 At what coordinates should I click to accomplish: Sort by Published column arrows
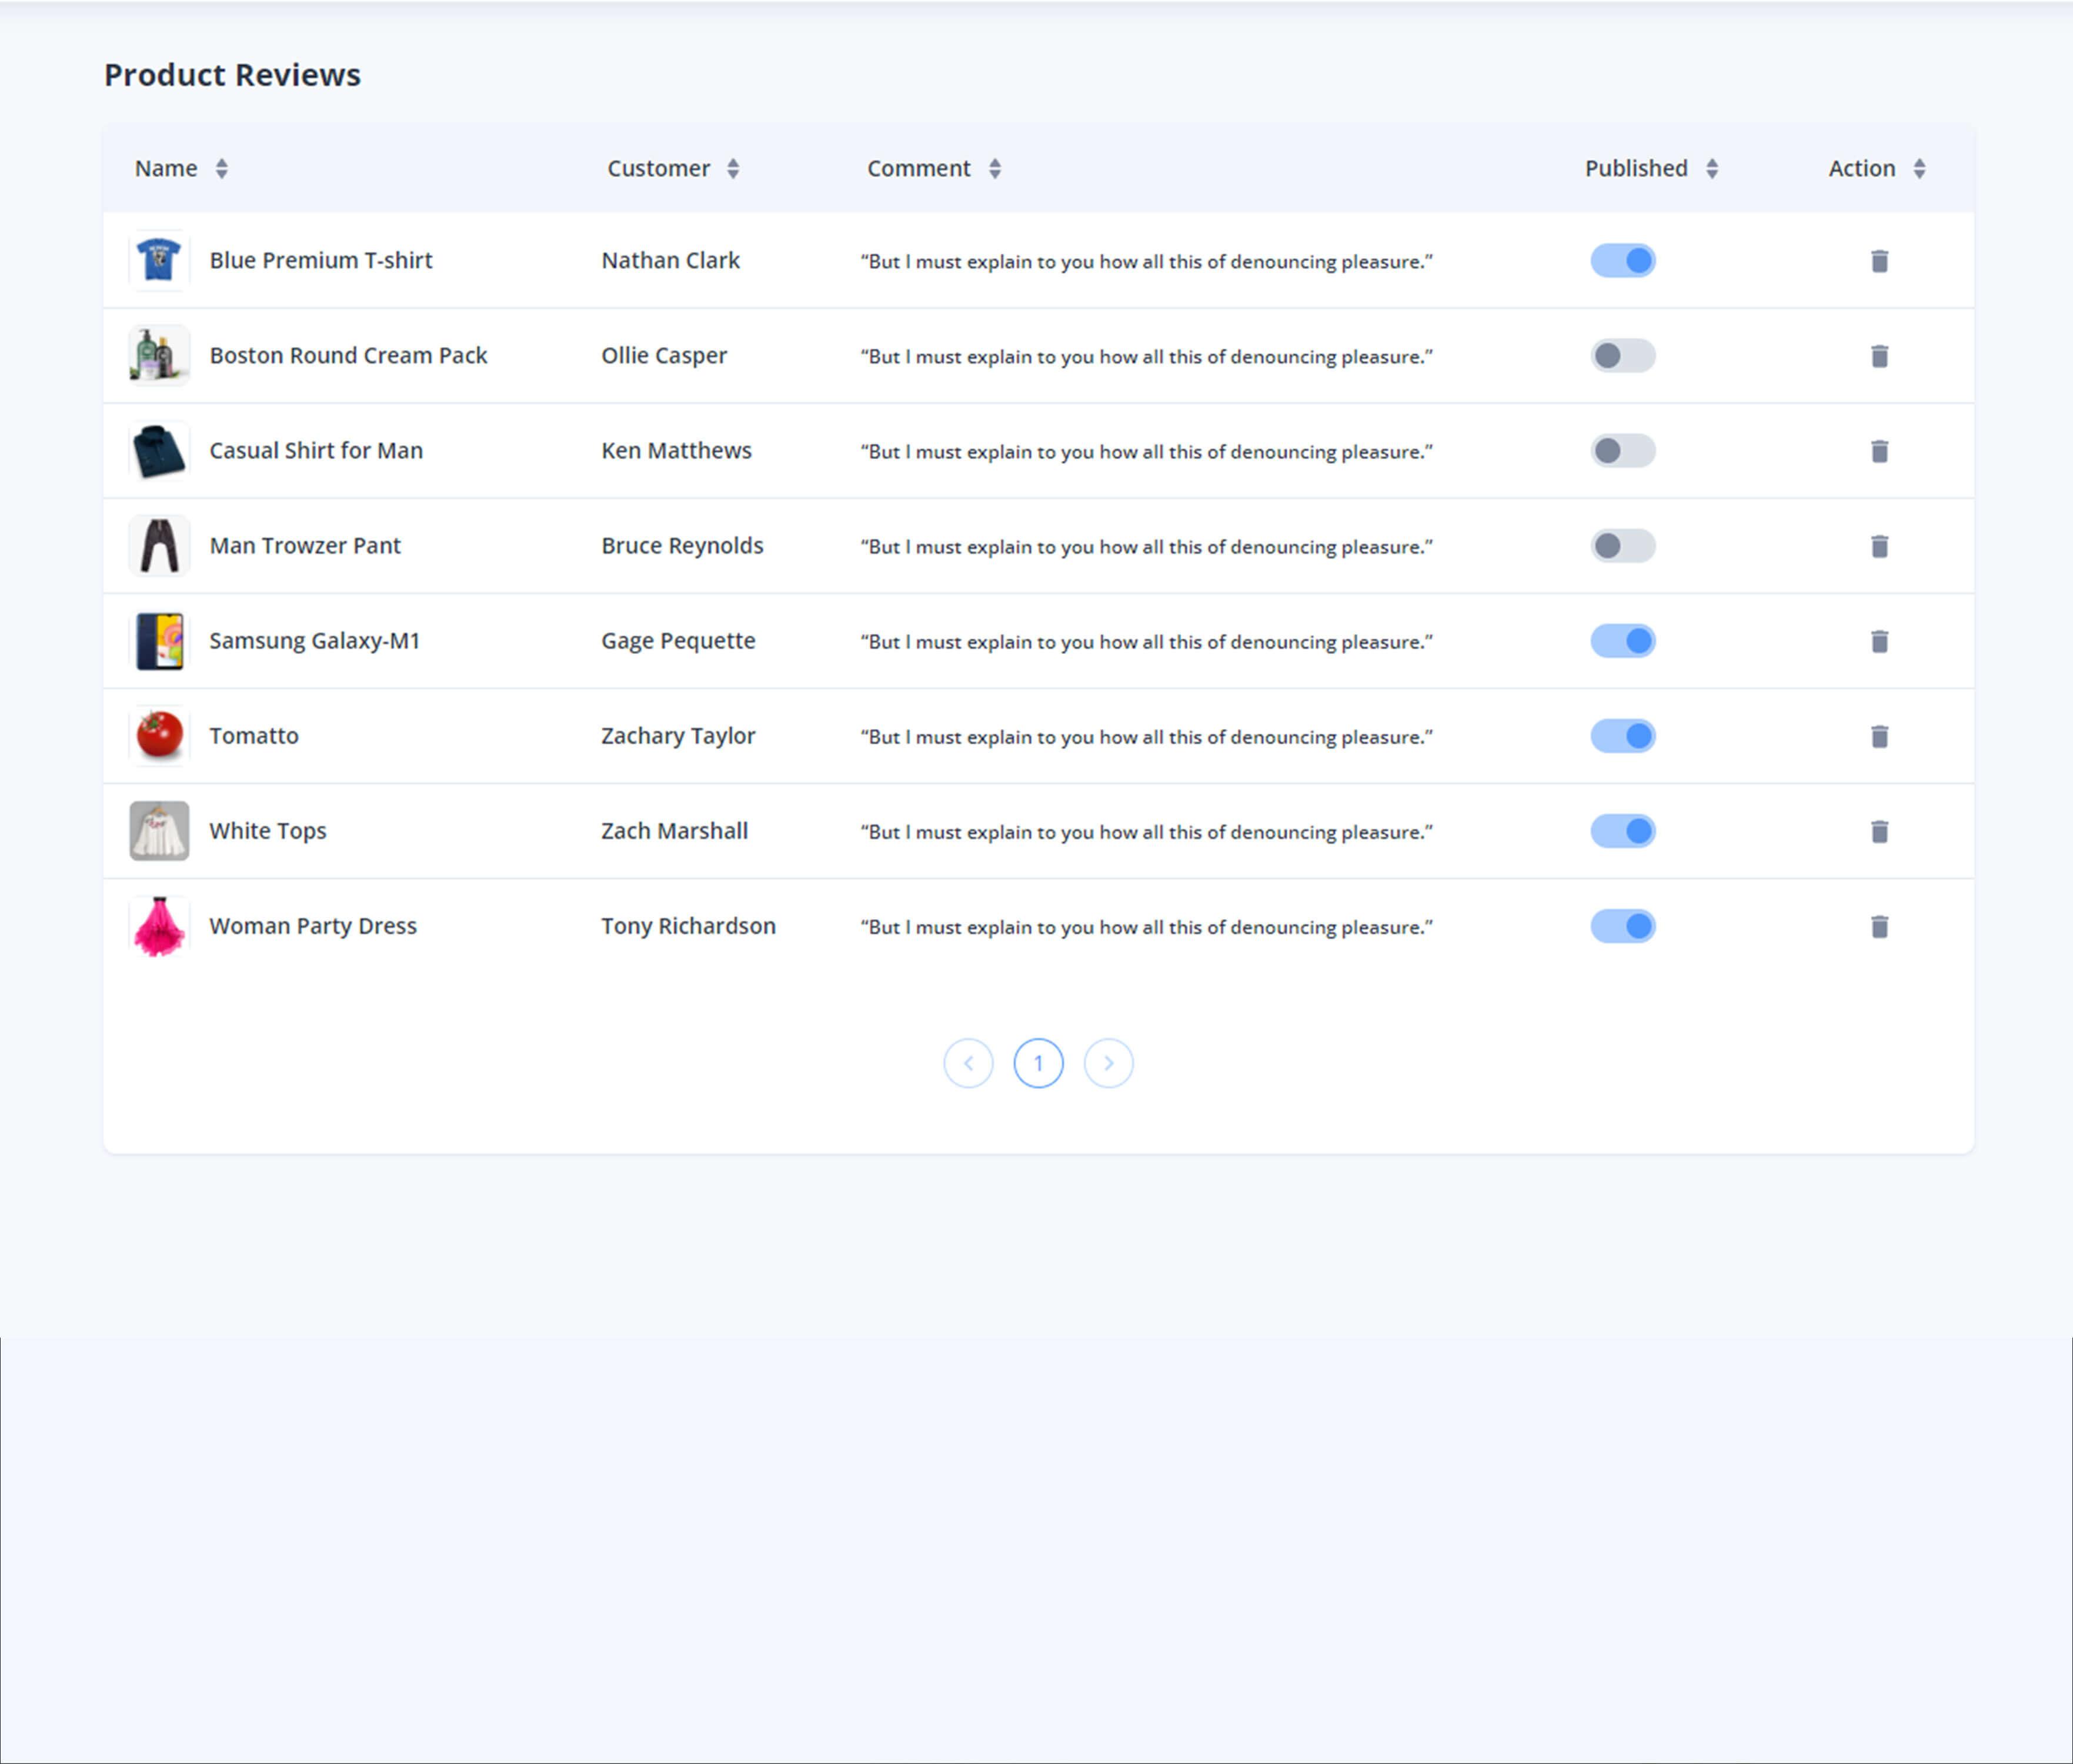pos(1711,169)
